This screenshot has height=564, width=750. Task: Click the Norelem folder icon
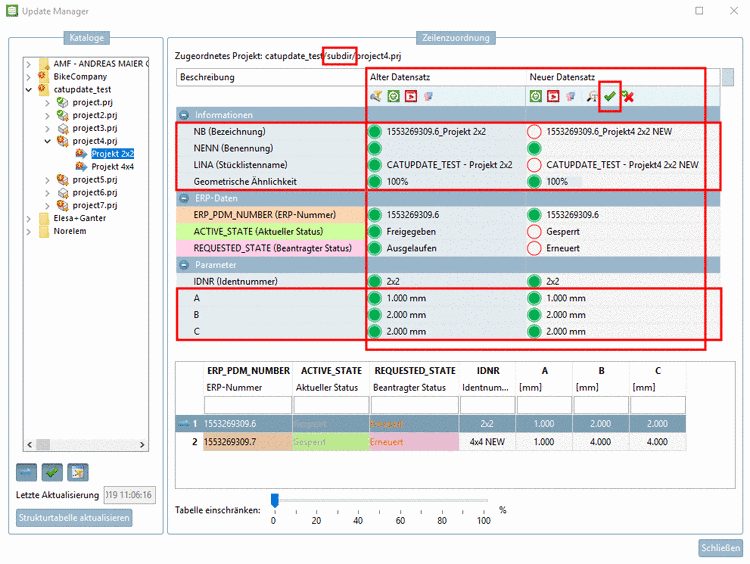(x=44, y=232)
